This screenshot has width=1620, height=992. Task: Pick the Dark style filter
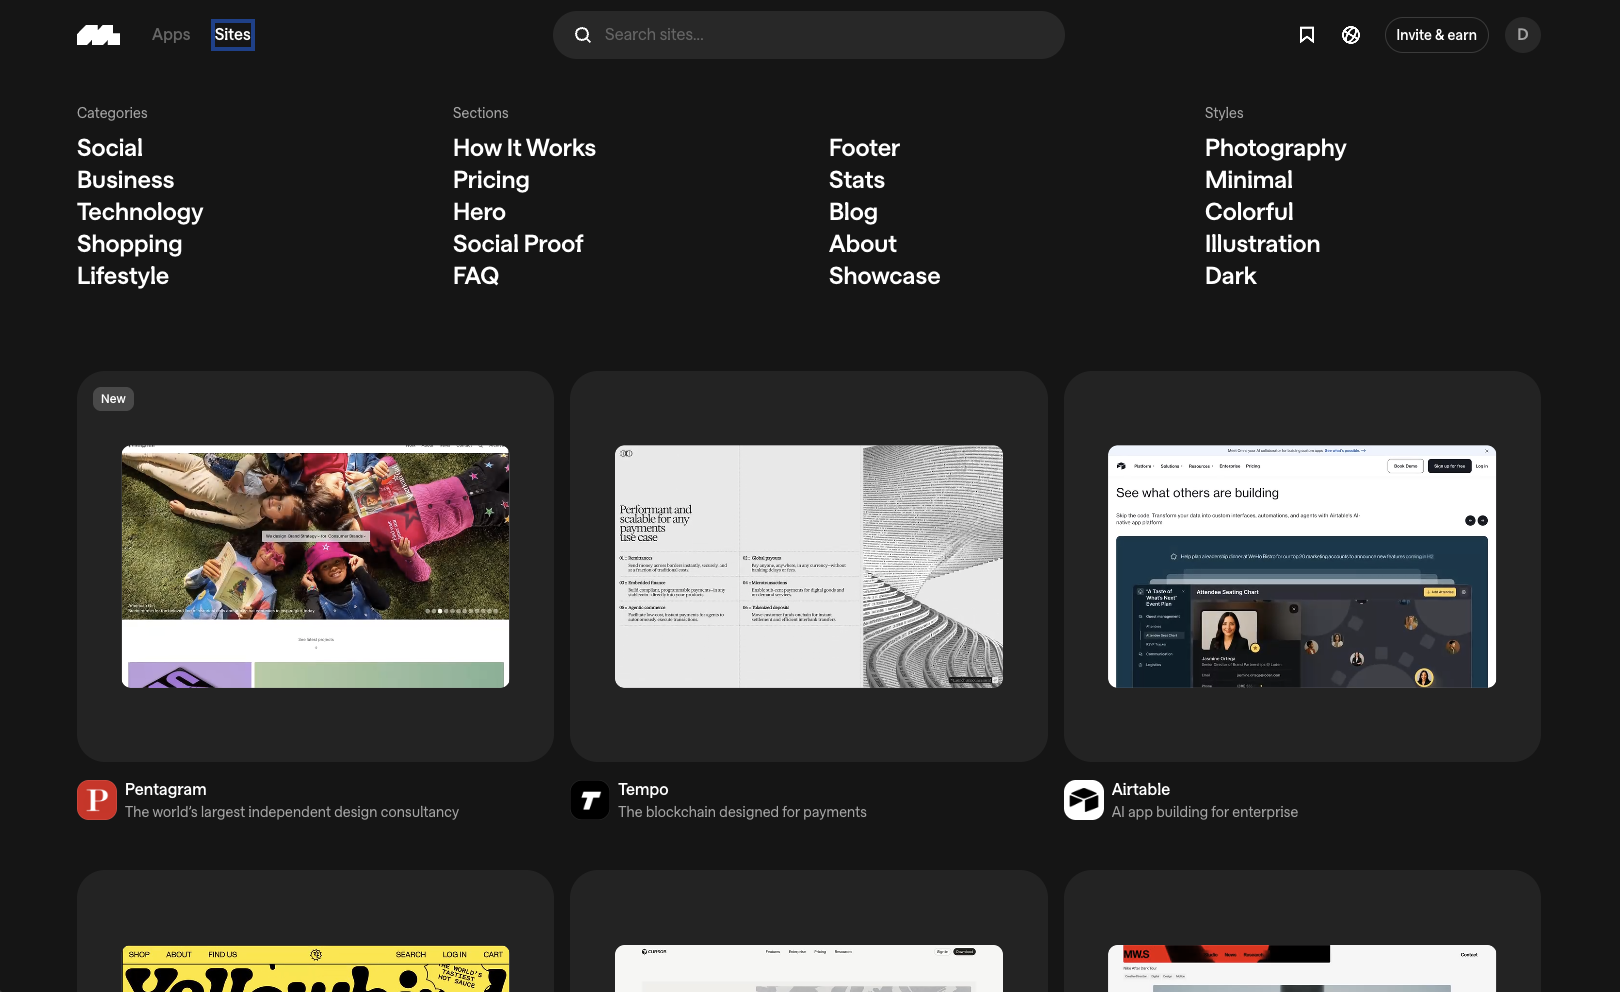click(1230, 276)
